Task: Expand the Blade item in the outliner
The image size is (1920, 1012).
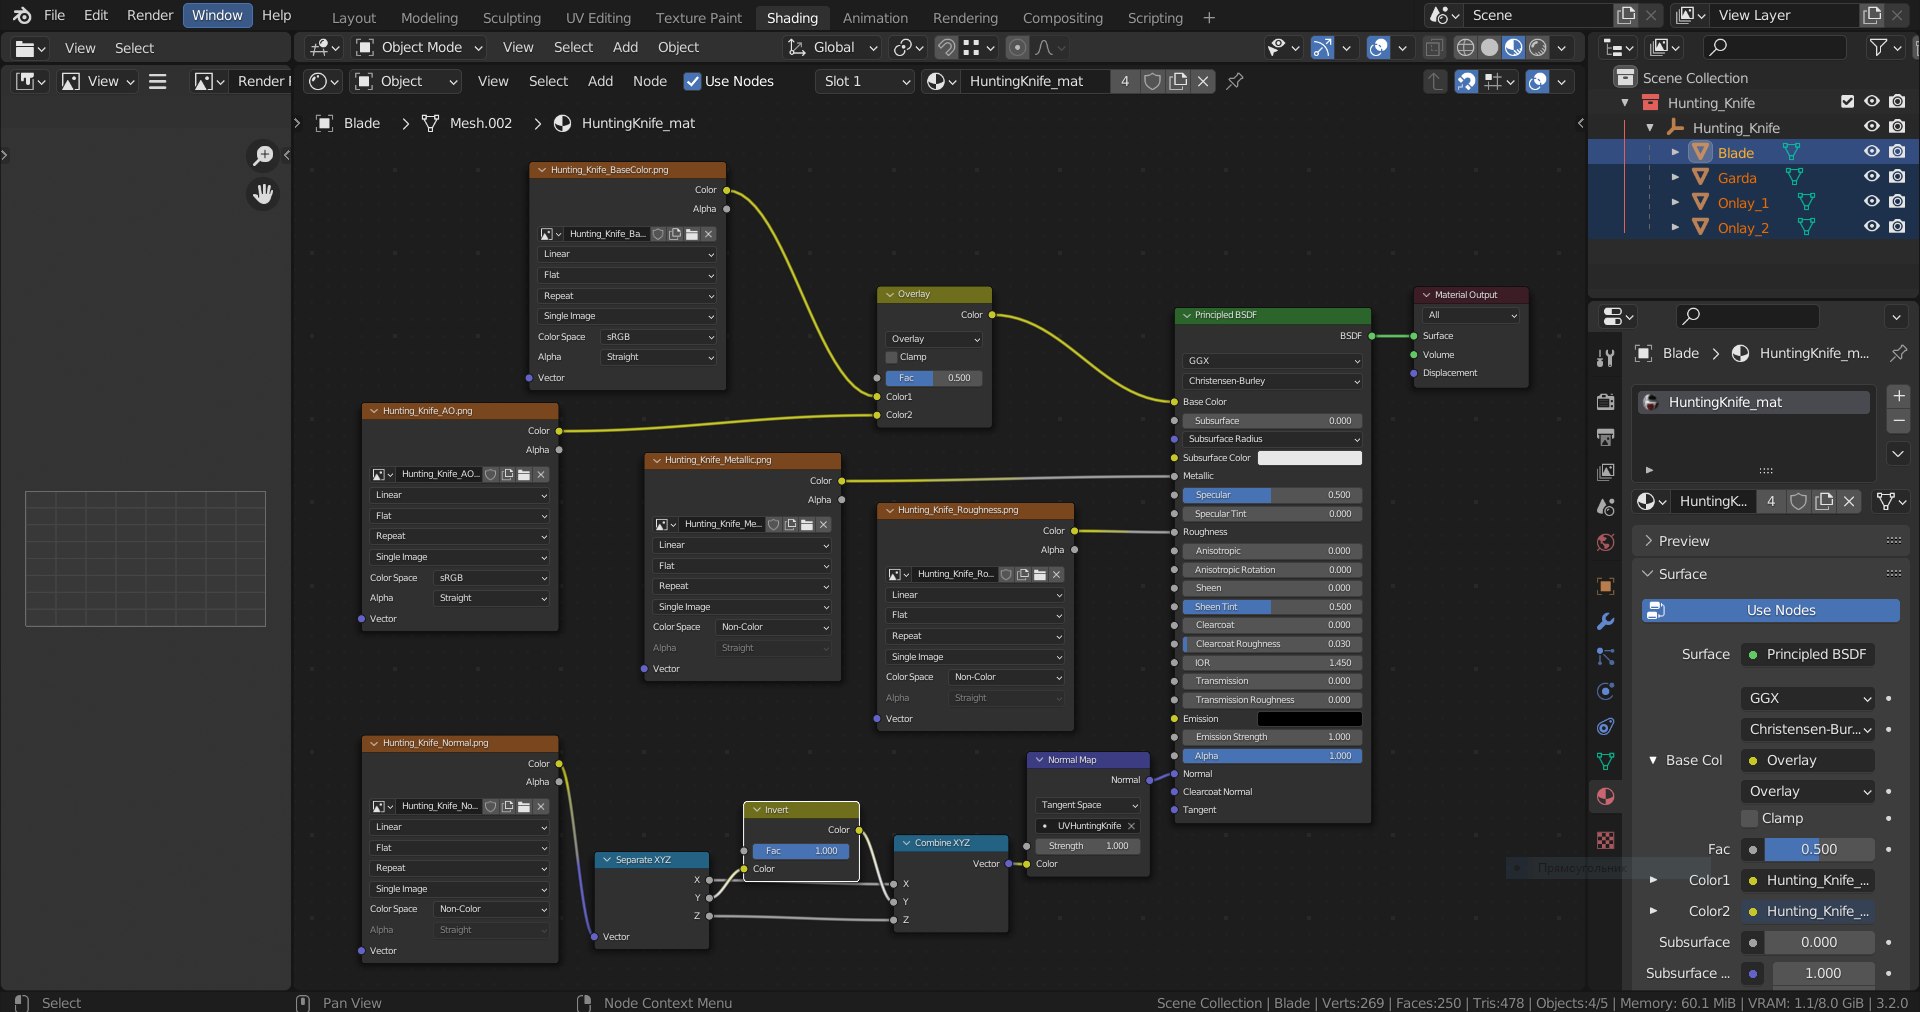Action: (1675, 152)
